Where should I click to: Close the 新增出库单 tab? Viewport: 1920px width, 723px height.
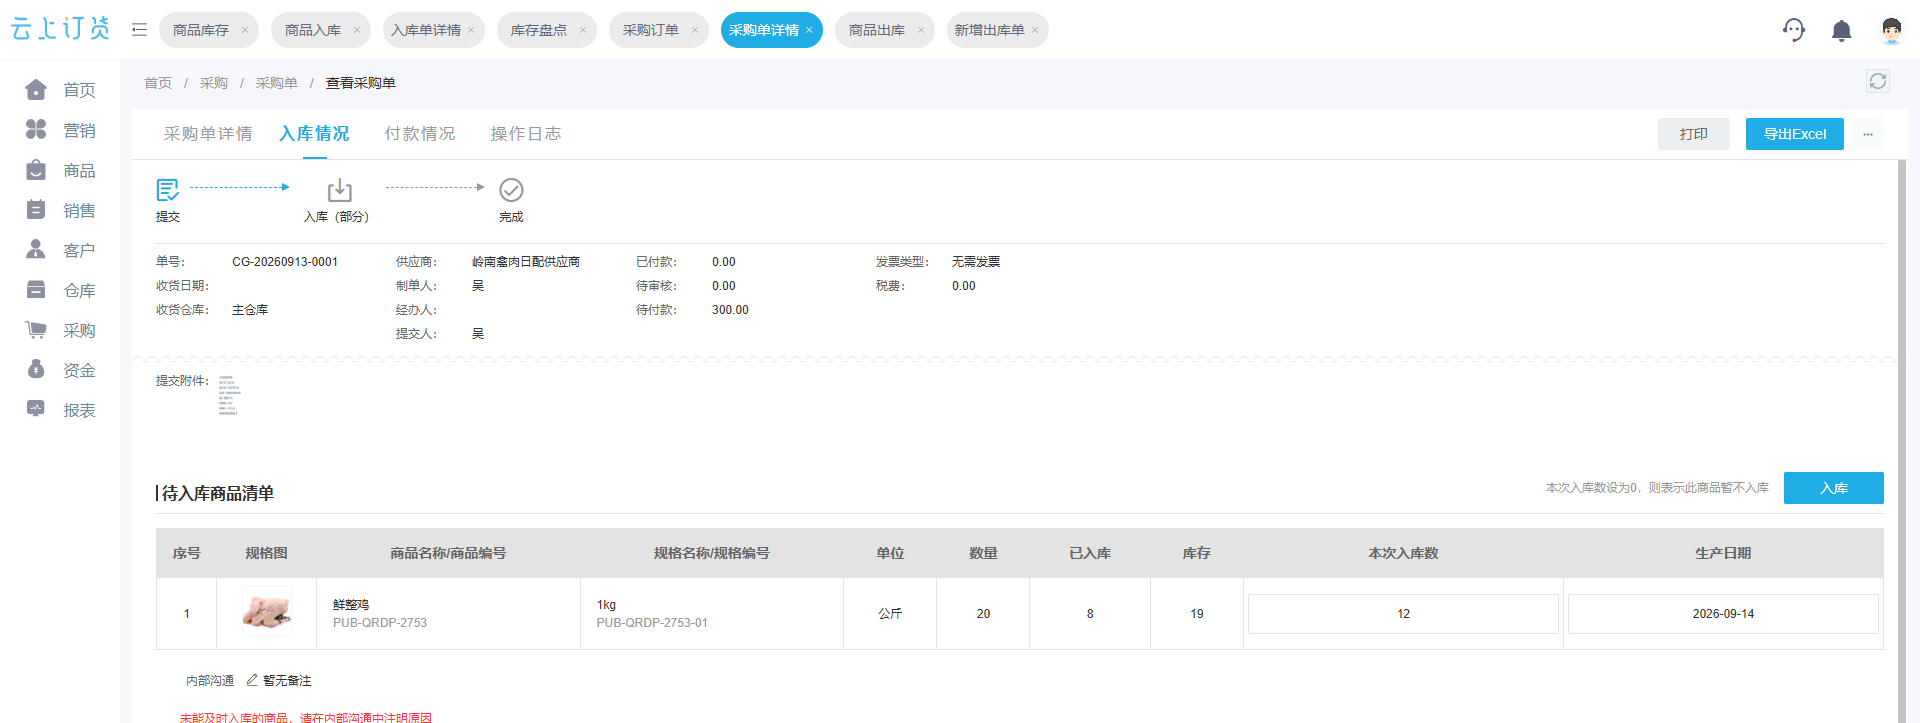click(1035, 30)
